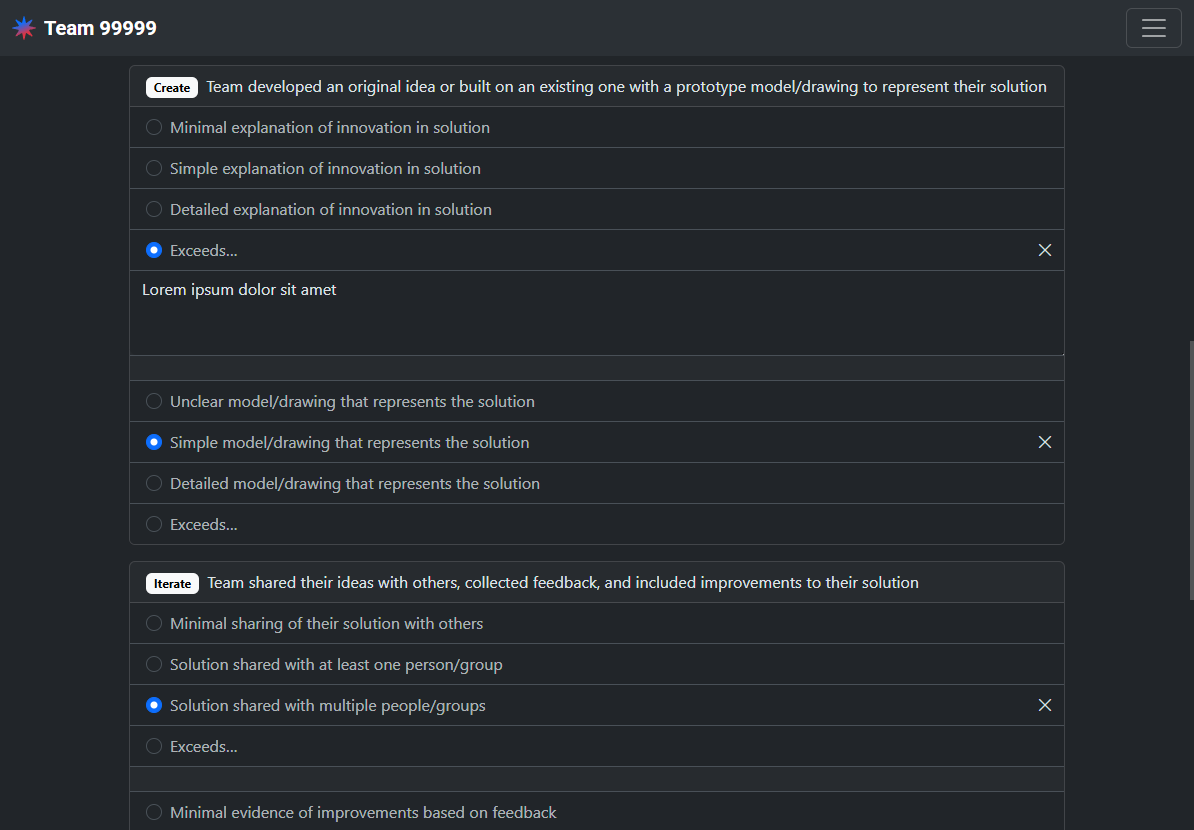Click the "Lorem ipsum dolor sit amet" text area

(597, 313)
